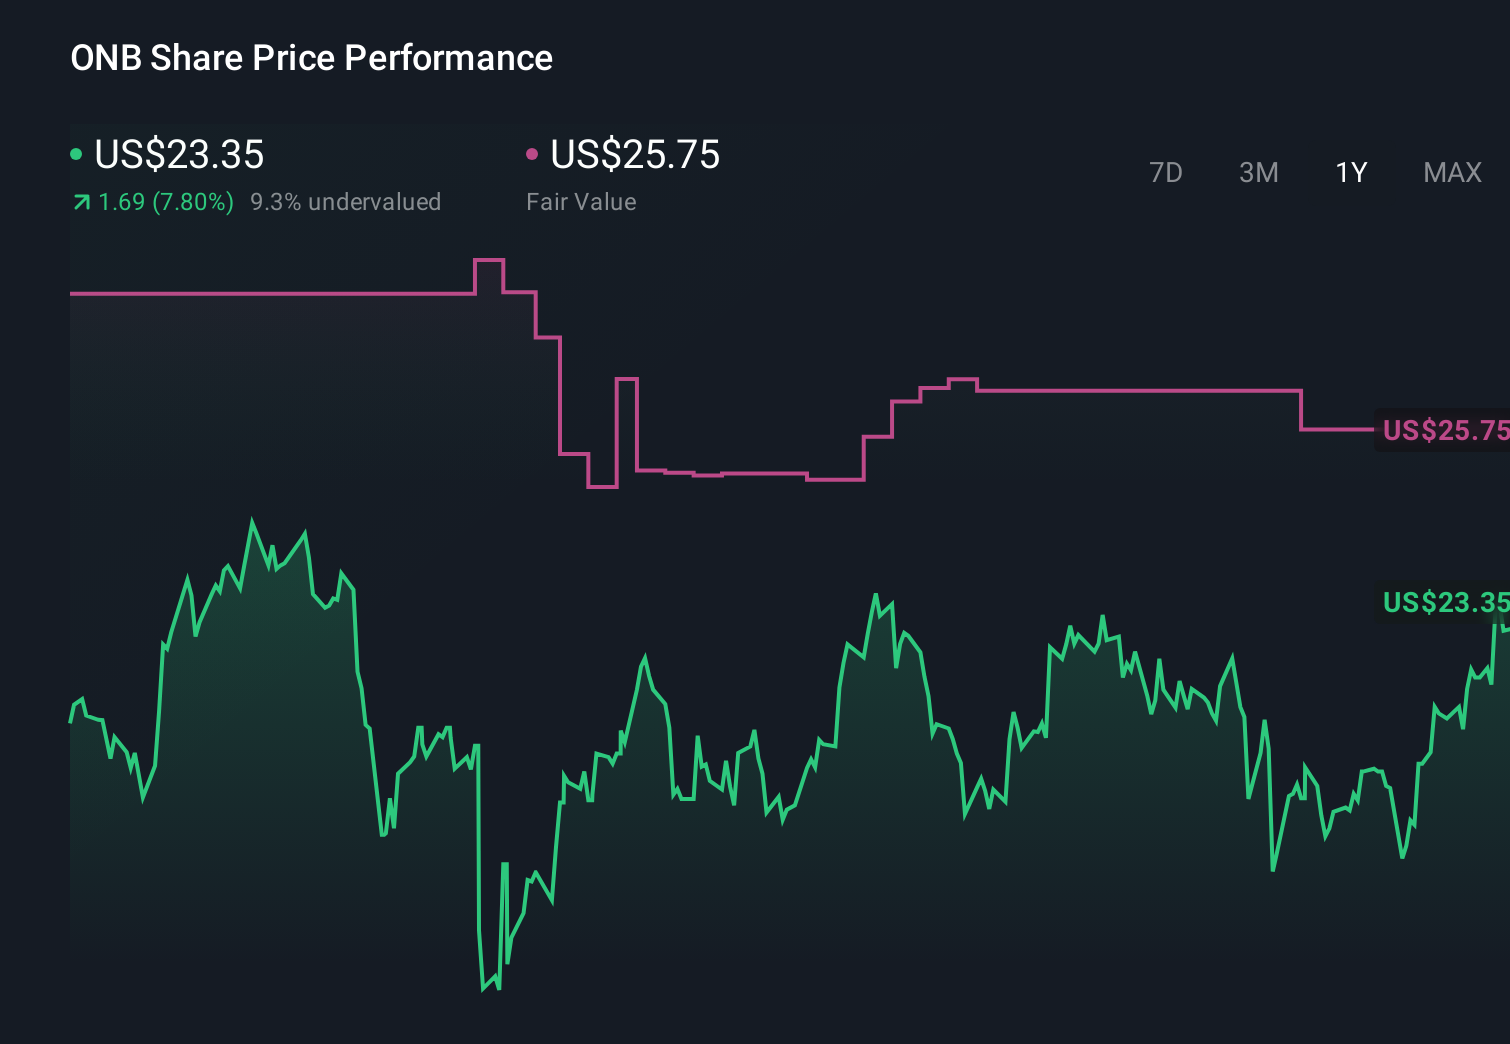This screenshot has height=1044, width=1510.
Task: Toggle the undervalued indicator display
Action: [346, 201]
